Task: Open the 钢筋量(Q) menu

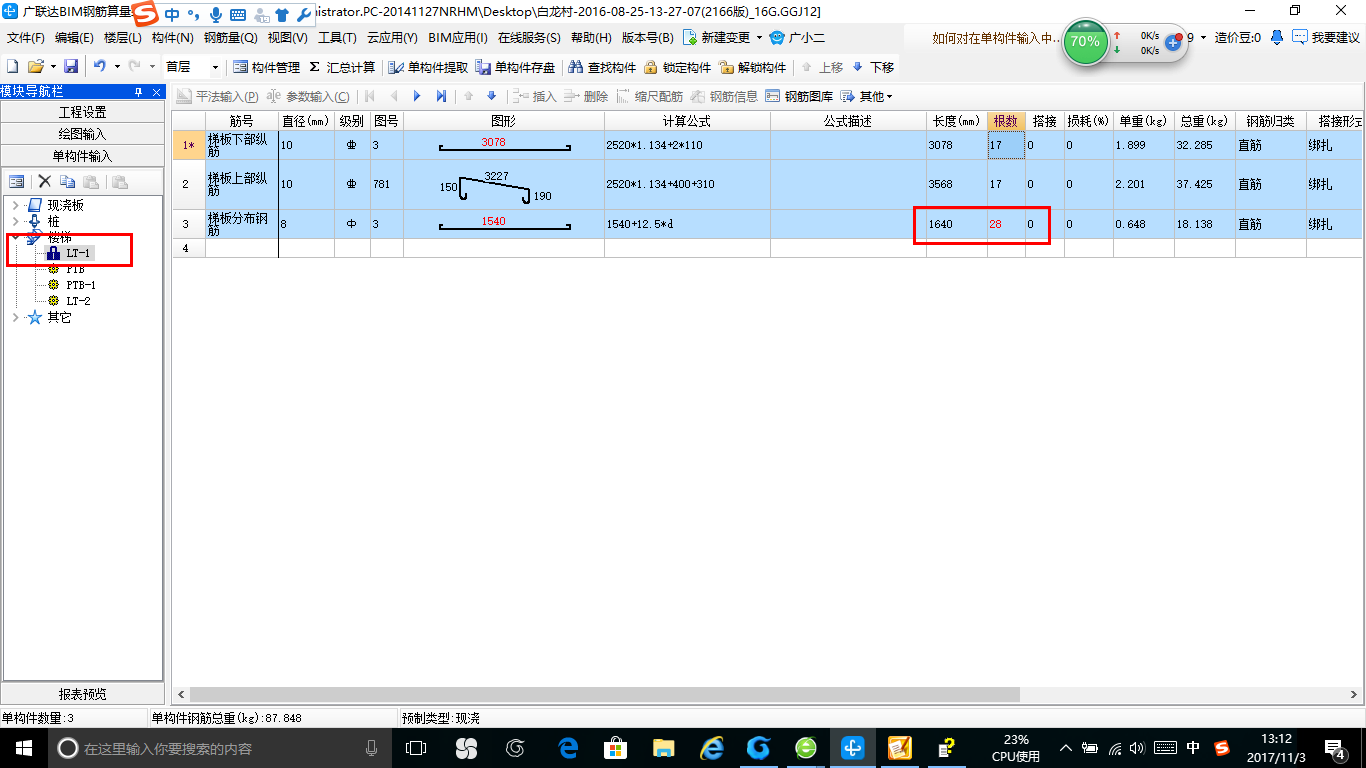Action: 230,38
